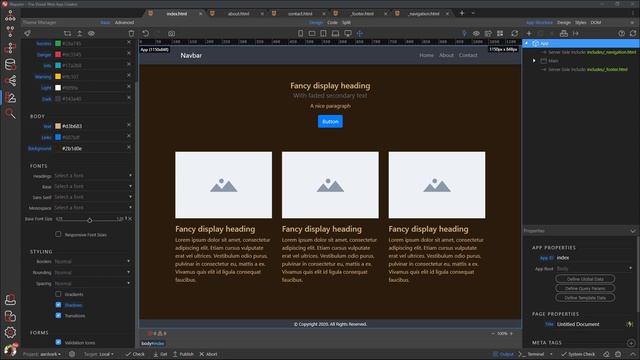Click the magnifier search icon in the sidebar

[10, 113]
